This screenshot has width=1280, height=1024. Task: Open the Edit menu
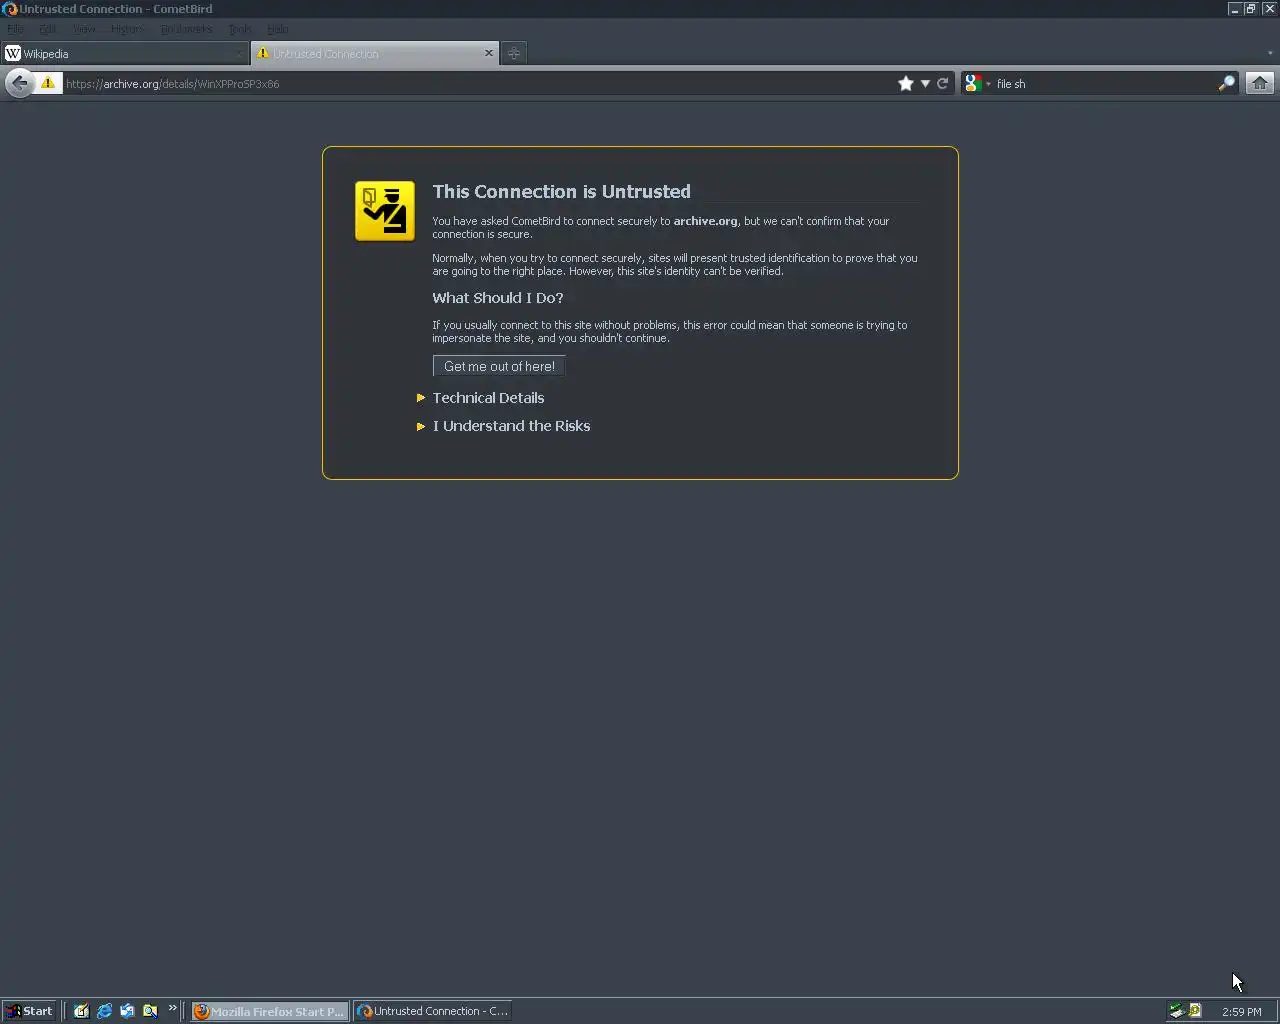(47, 29)
